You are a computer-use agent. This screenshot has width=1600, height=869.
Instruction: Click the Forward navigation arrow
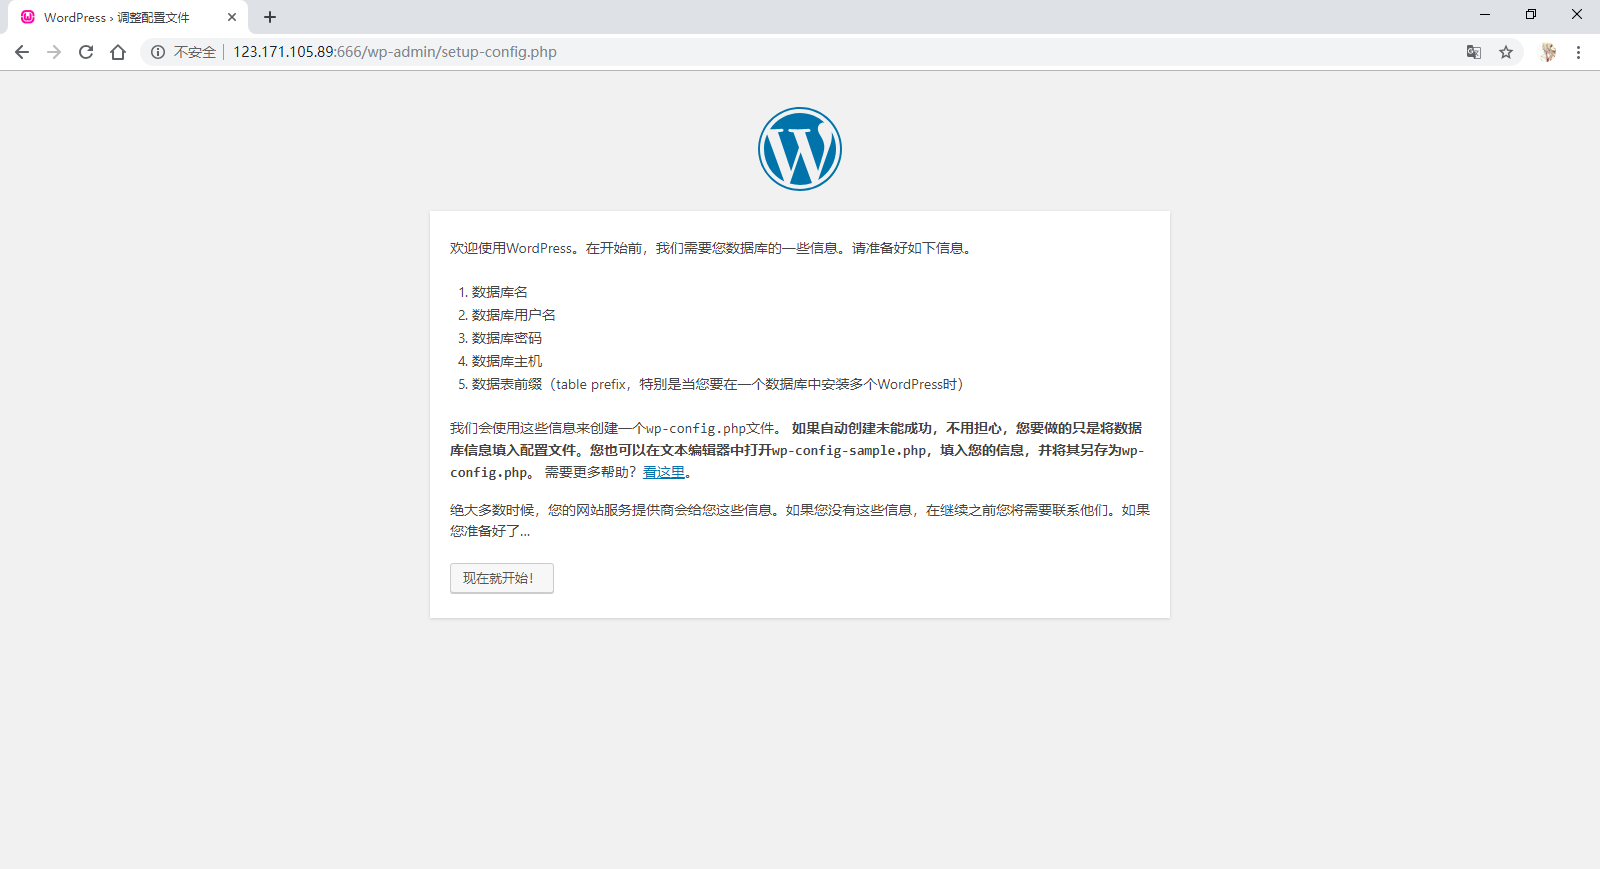pos(54,52)
